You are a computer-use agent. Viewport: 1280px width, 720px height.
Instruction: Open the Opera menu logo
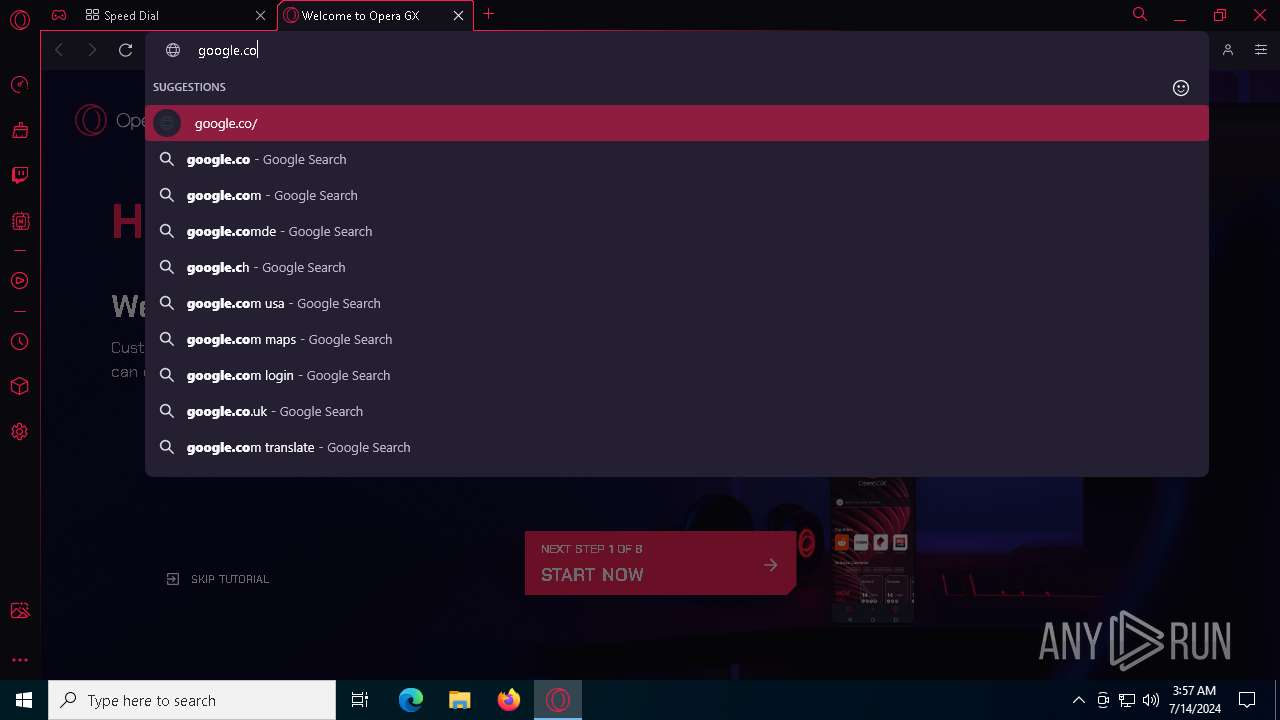[x=19, y=20]
